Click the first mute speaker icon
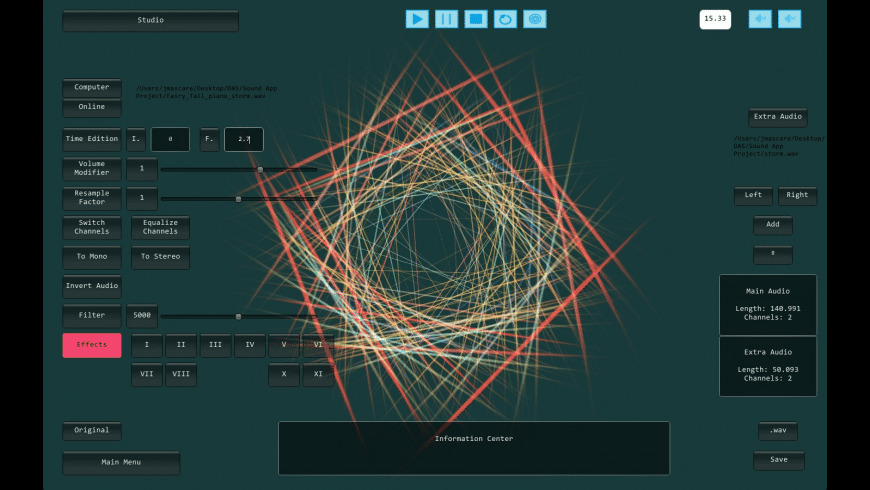This screenshot has height=490, width=870. pyautogui.click(x=760, y=19)
